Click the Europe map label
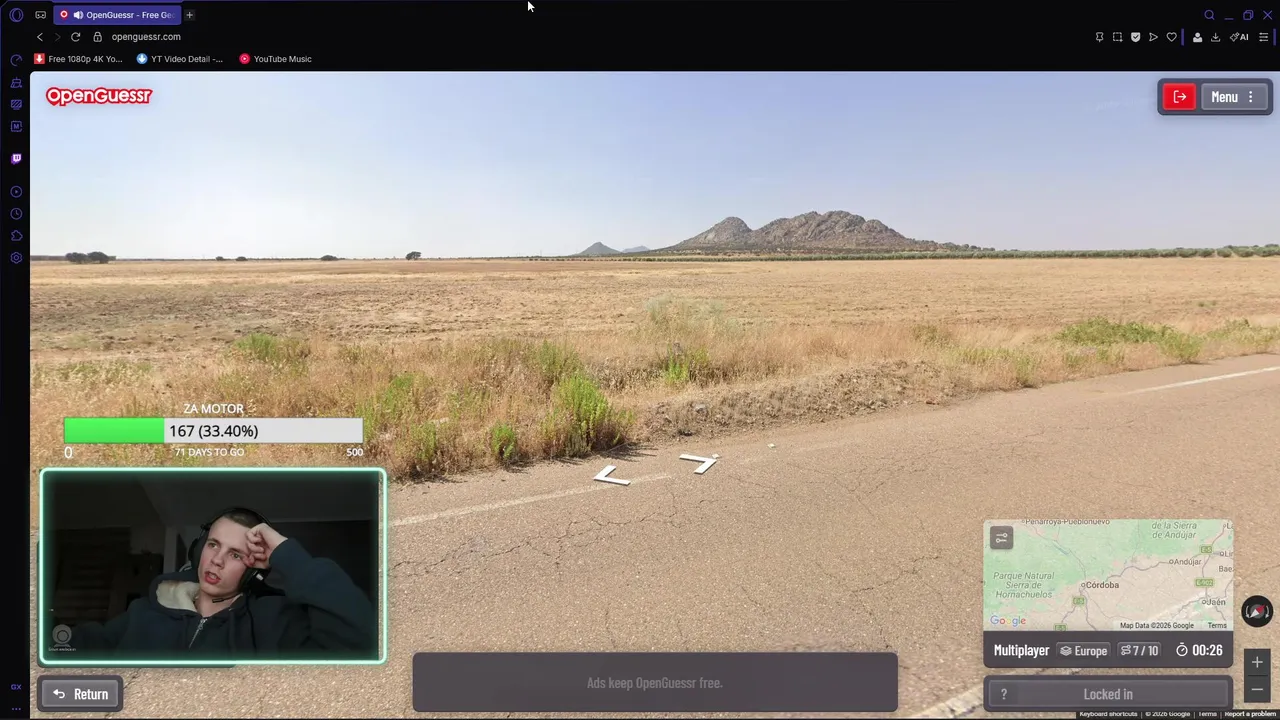 (x=1084, y=650)
